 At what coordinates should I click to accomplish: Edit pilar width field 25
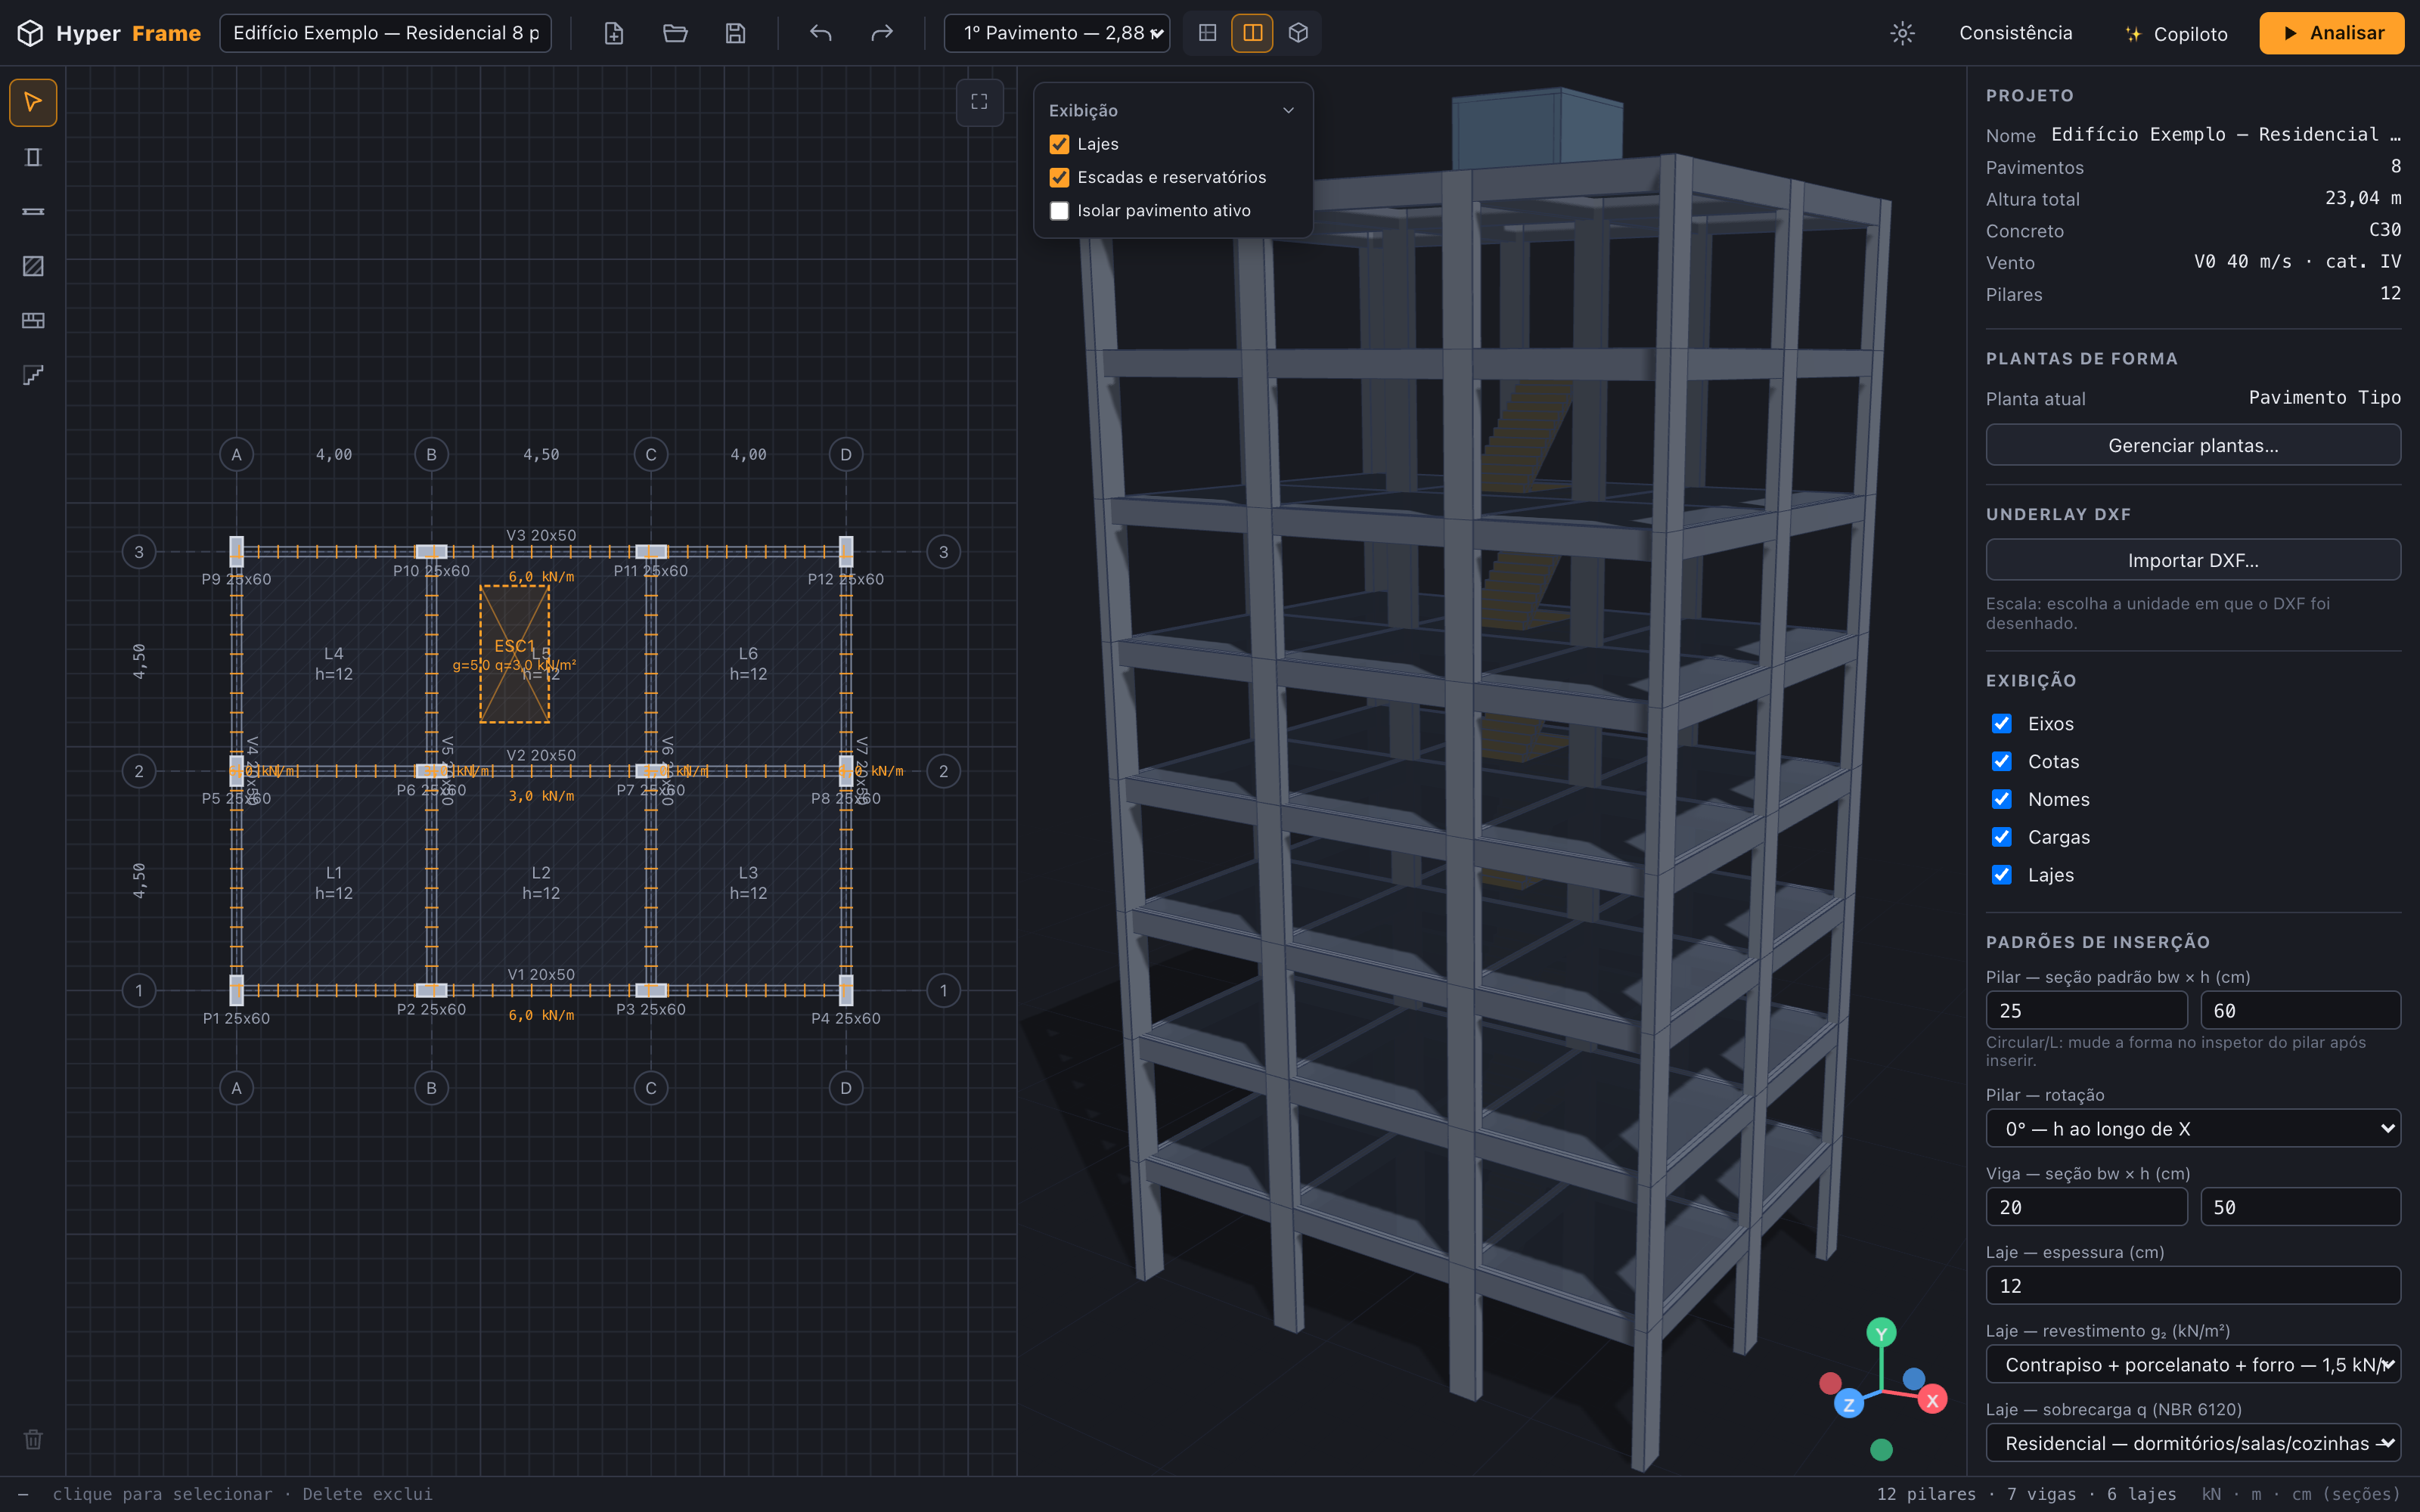pyautogui.click(x=2086, y=1010)
